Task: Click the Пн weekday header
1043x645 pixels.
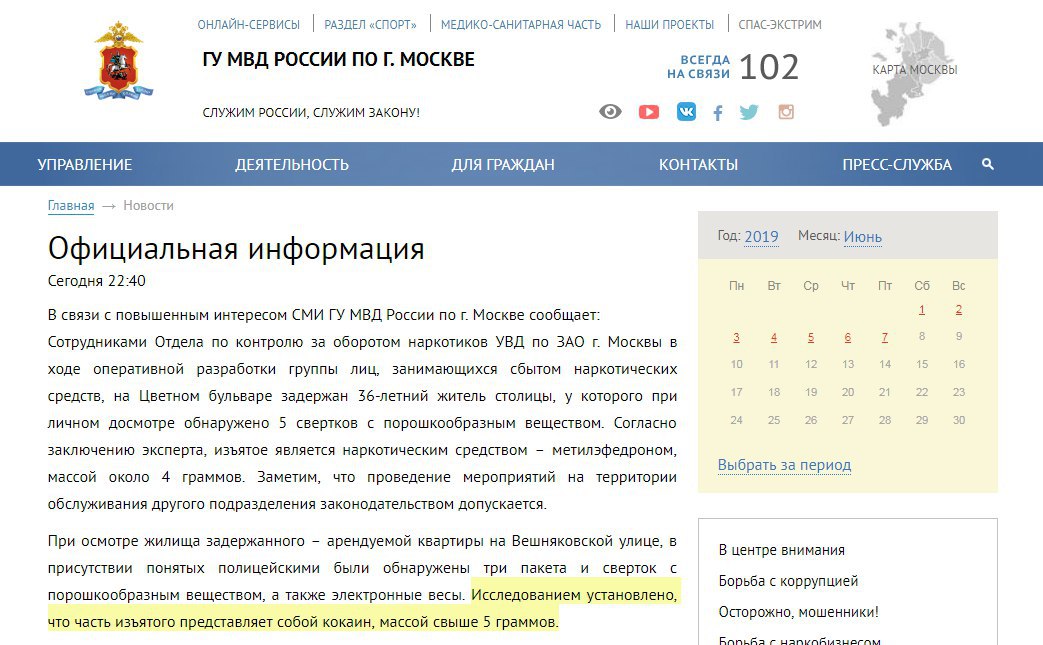Action: (x=736, y=286)
